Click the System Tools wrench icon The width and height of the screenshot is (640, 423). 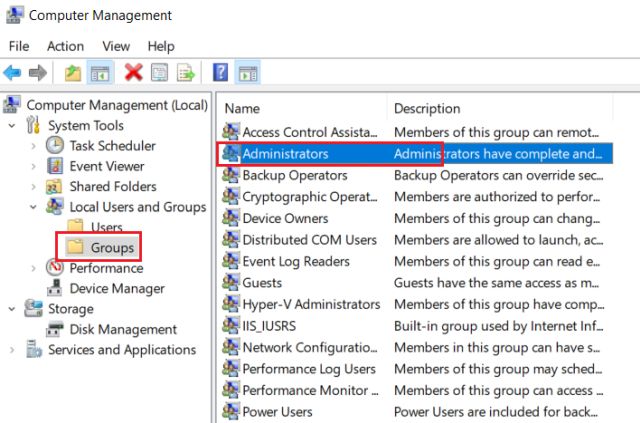(33, 125)
